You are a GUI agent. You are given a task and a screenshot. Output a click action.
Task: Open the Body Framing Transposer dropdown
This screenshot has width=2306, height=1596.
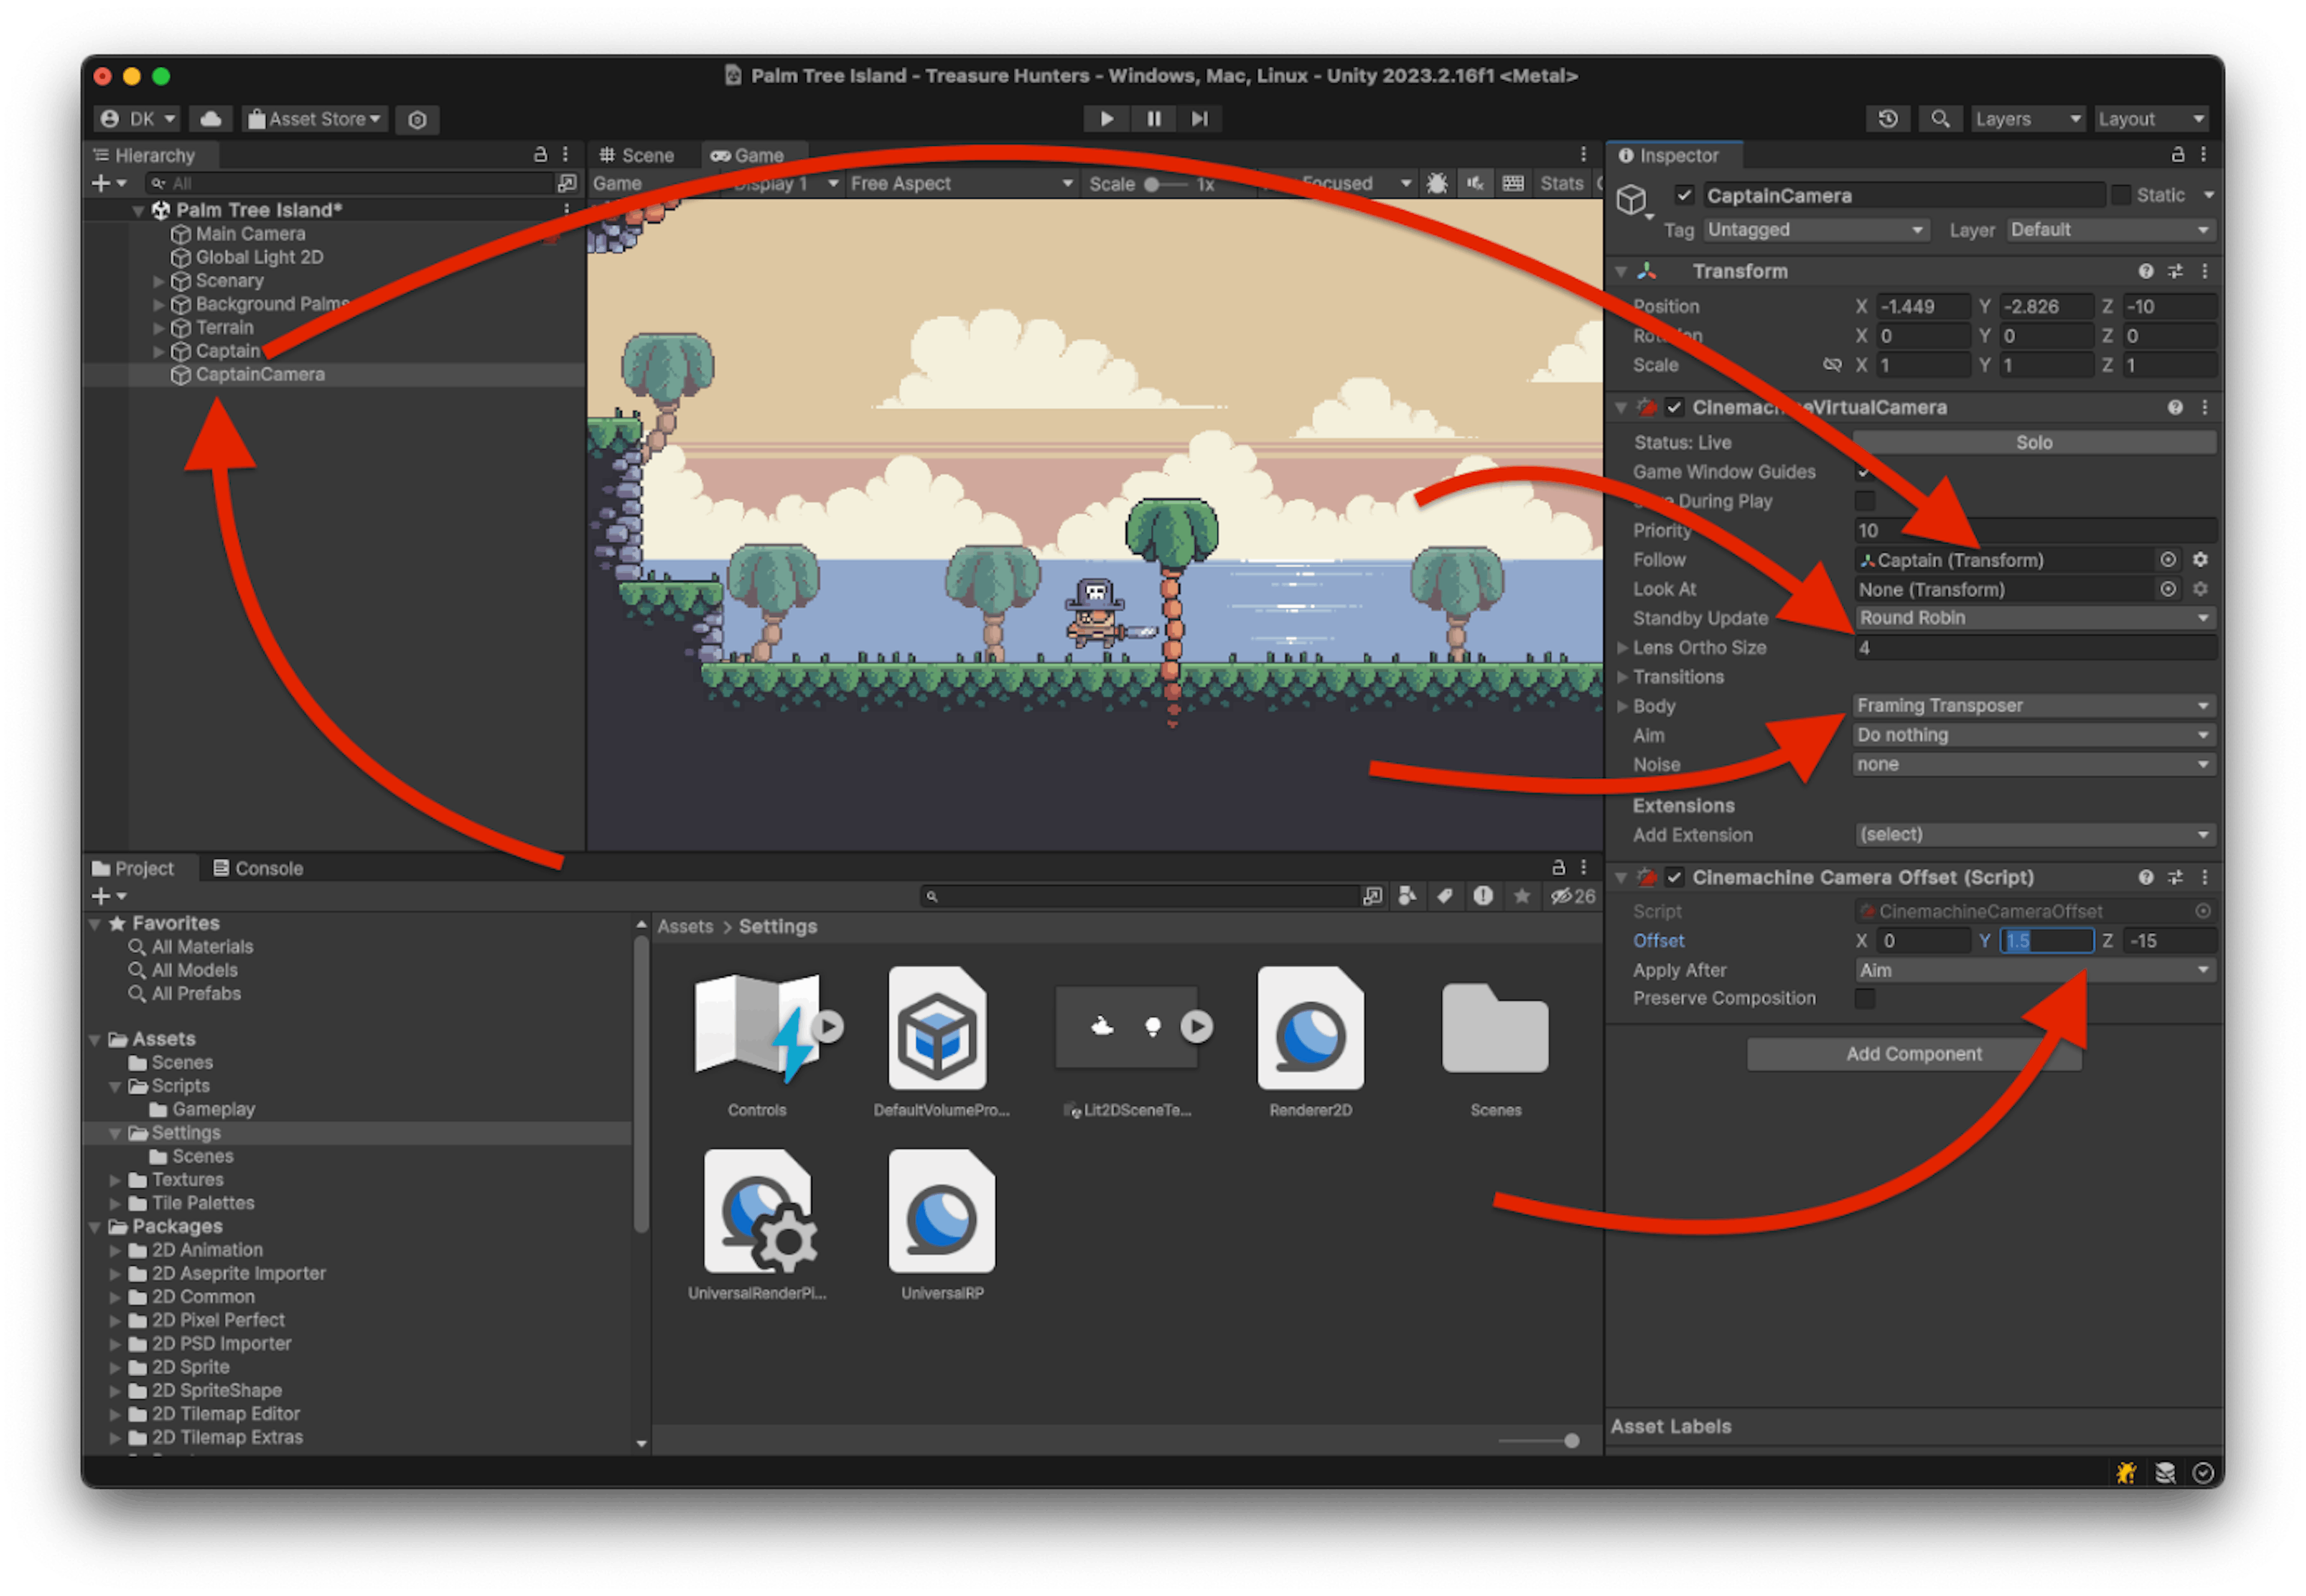pos(2034,706)
